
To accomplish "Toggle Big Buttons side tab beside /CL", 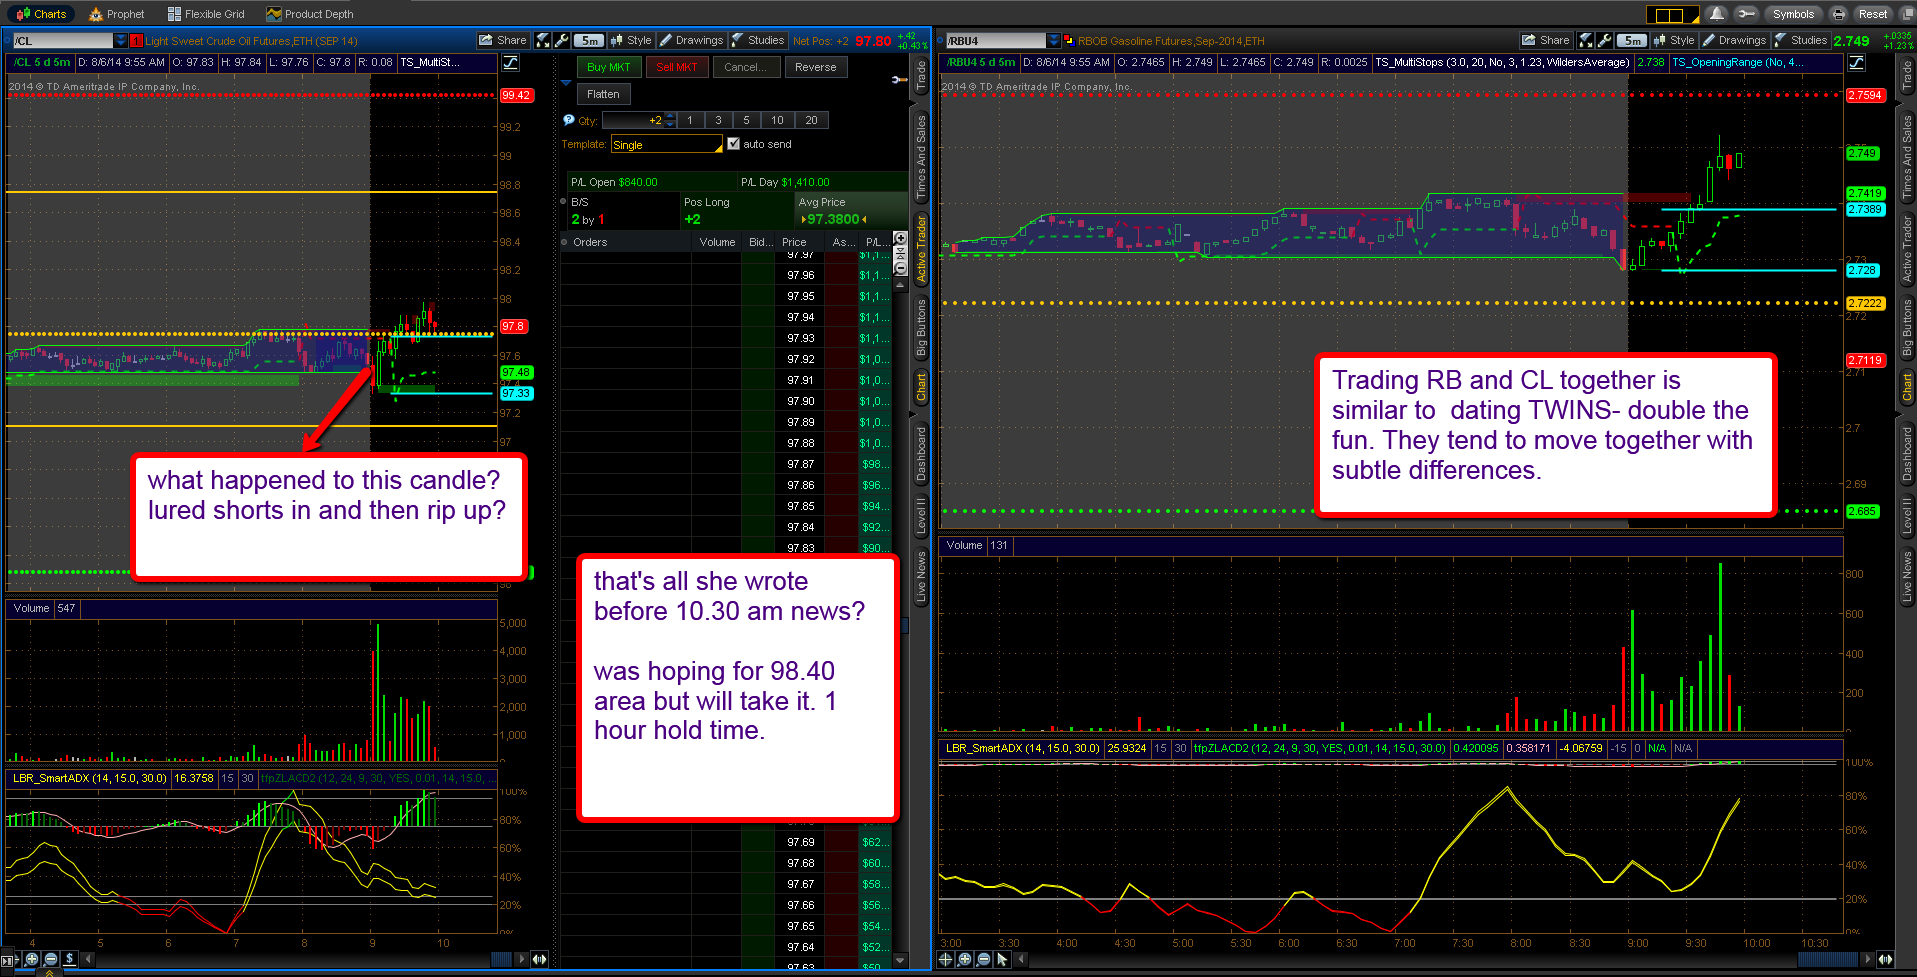I will point(921,327).
